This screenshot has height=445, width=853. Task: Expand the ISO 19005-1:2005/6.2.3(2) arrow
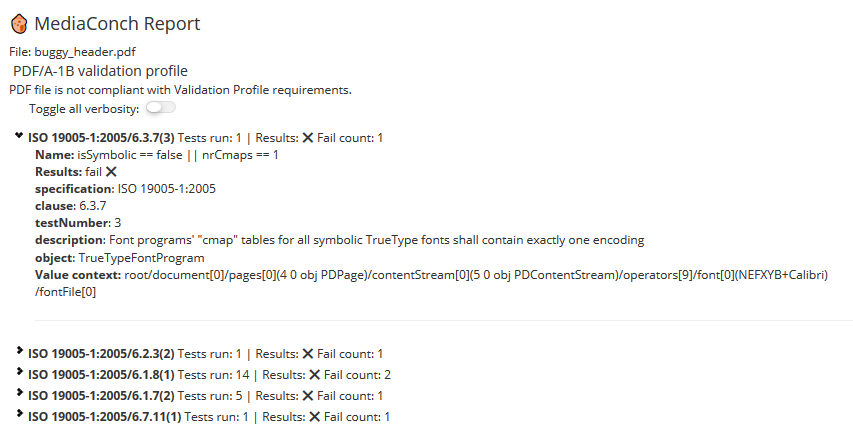click(x=20, y=350)
